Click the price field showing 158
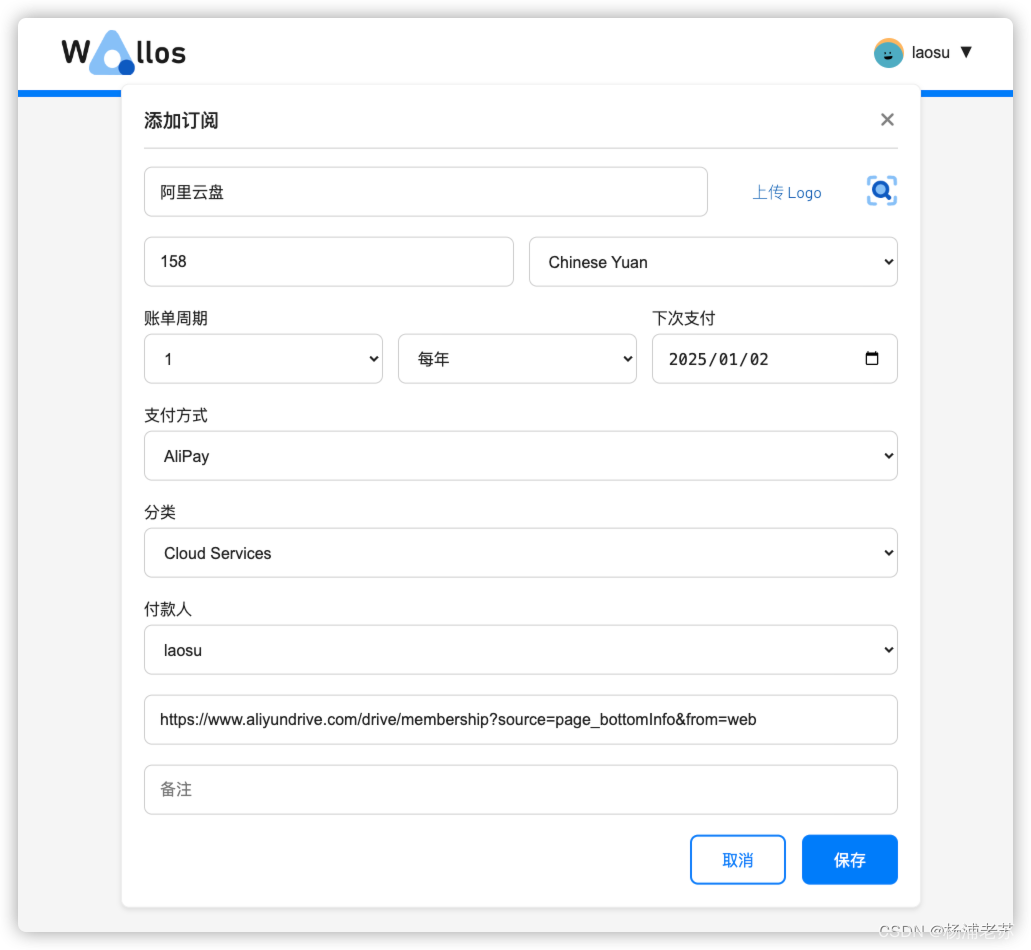Image resolution: width=1031 pixels, height=950 pixels. [x=329, y=262]
